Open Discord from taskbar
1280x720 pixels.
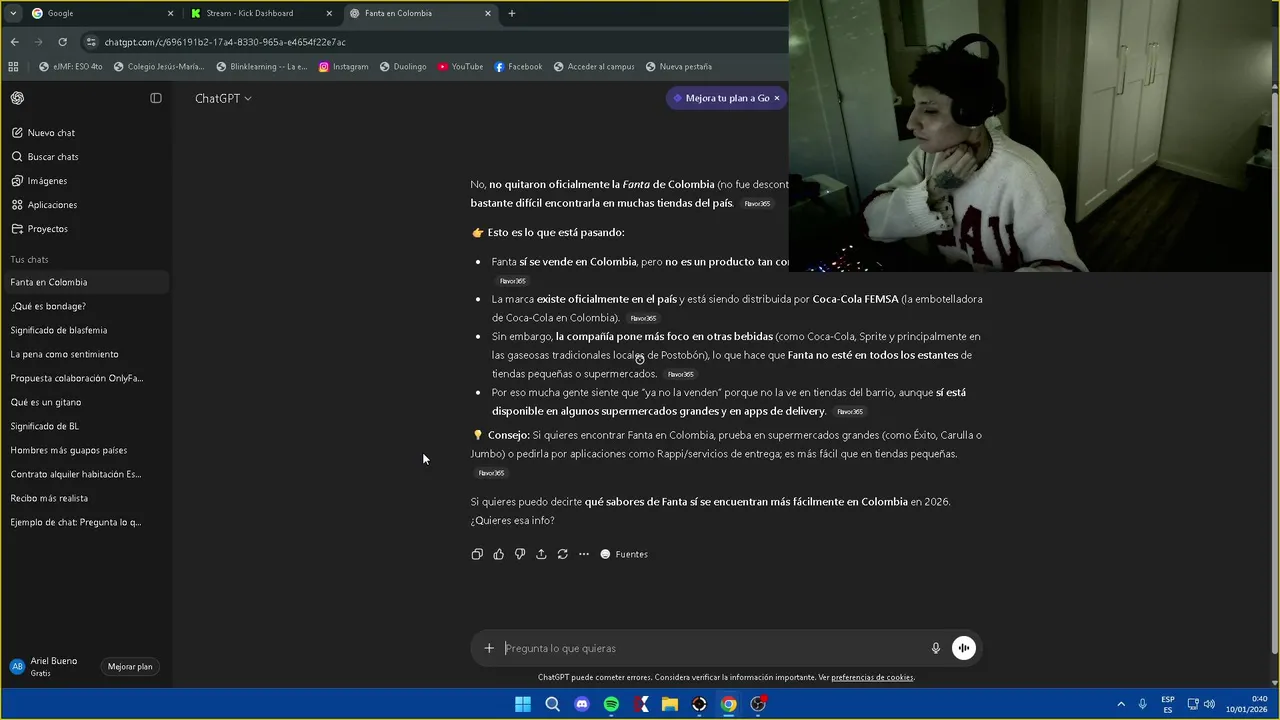[x=582, y=704]
